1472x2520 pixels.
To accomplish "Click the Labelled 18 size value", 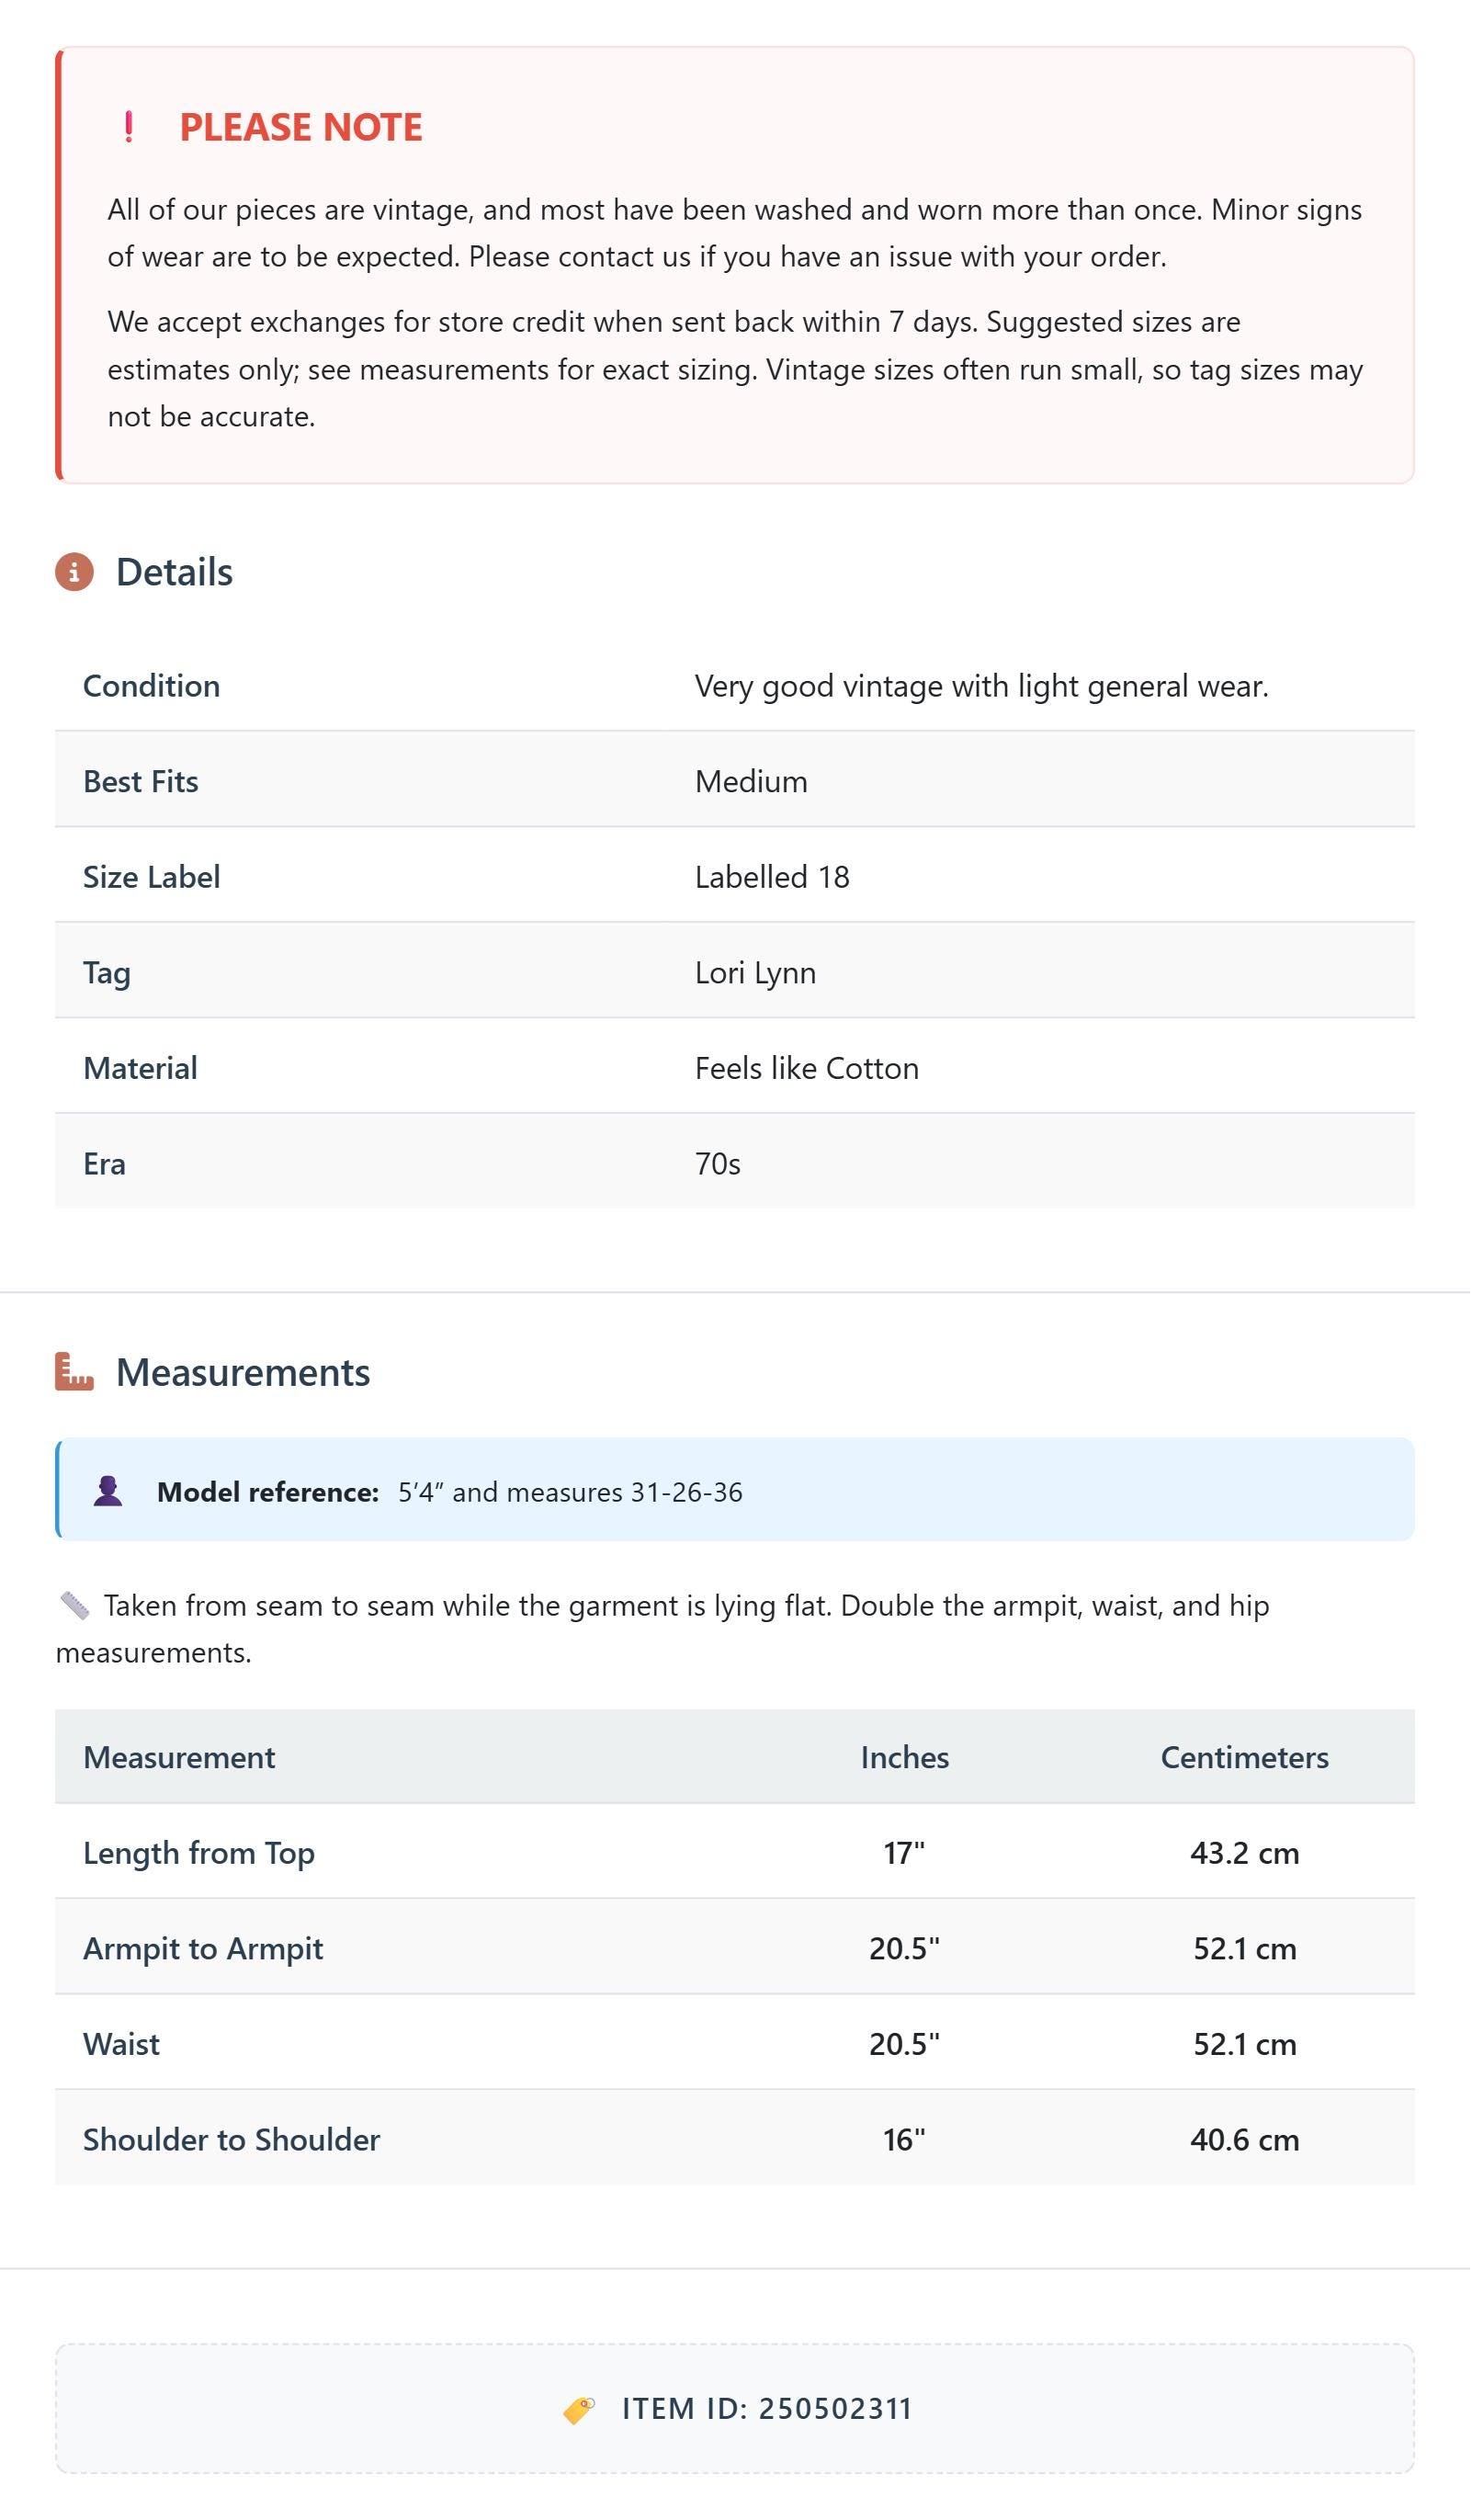I will click(x=773, y=878).
